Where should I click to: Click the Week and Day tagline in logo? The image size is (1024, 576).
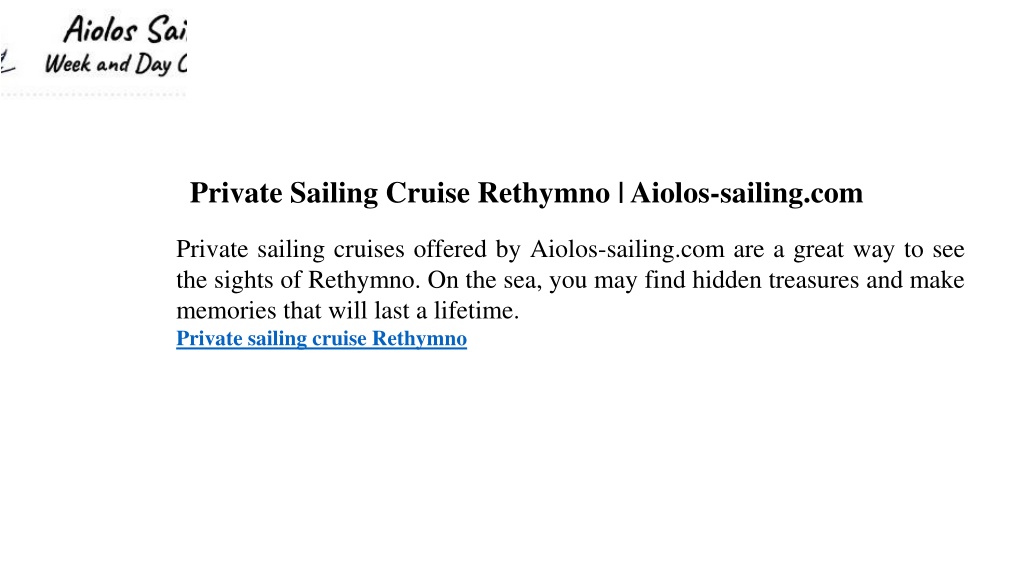pyautogui.click(x=116, y=64)
